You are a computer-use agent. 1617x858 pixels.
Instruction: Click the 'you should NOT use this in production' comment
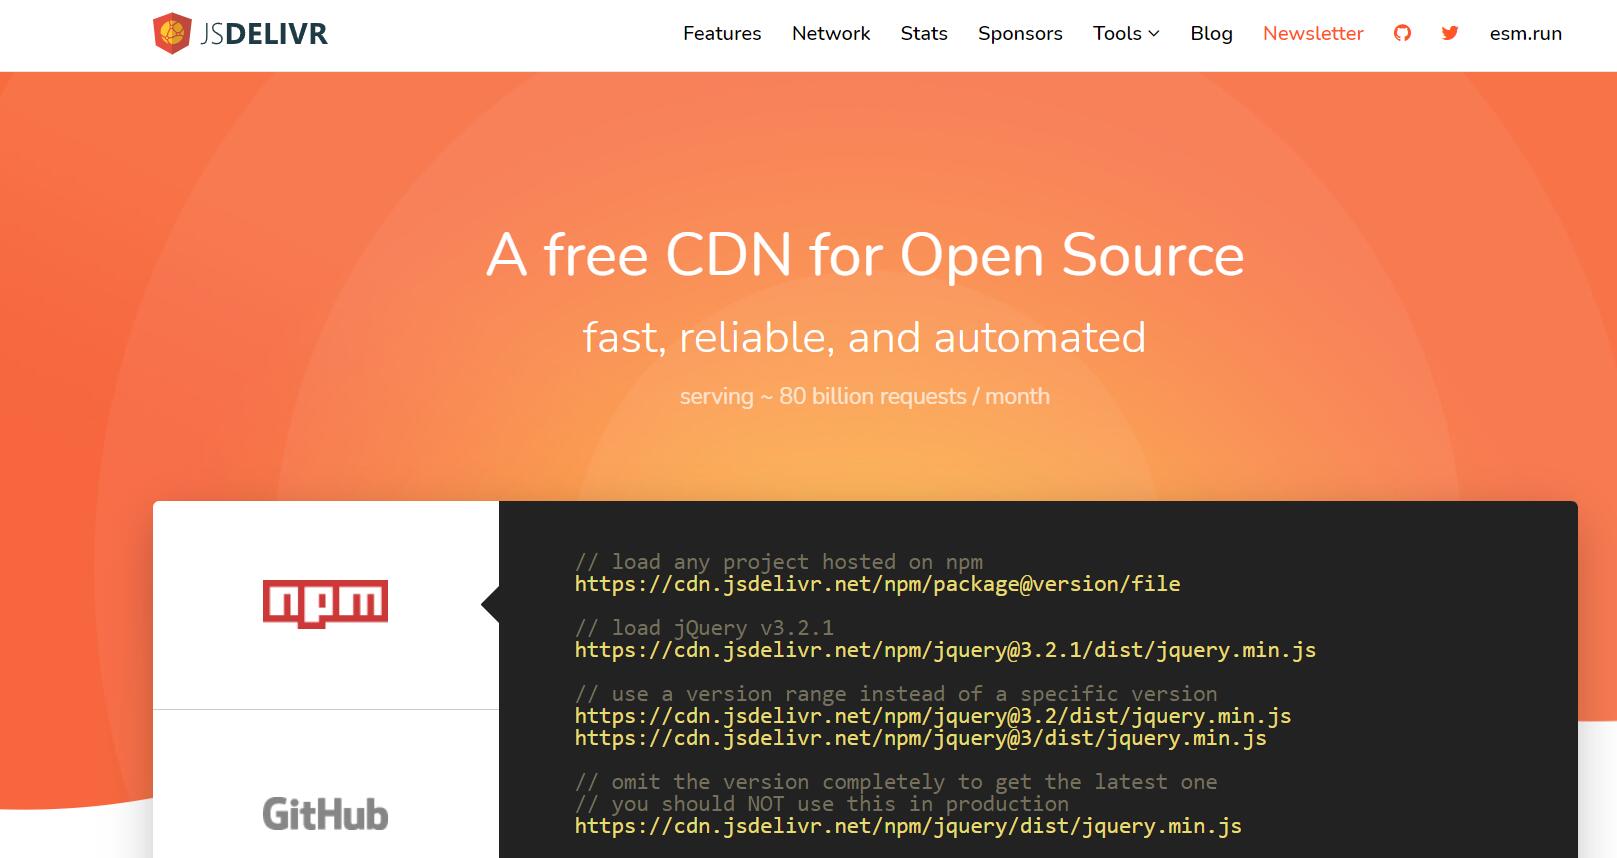[x=821, y=804]
